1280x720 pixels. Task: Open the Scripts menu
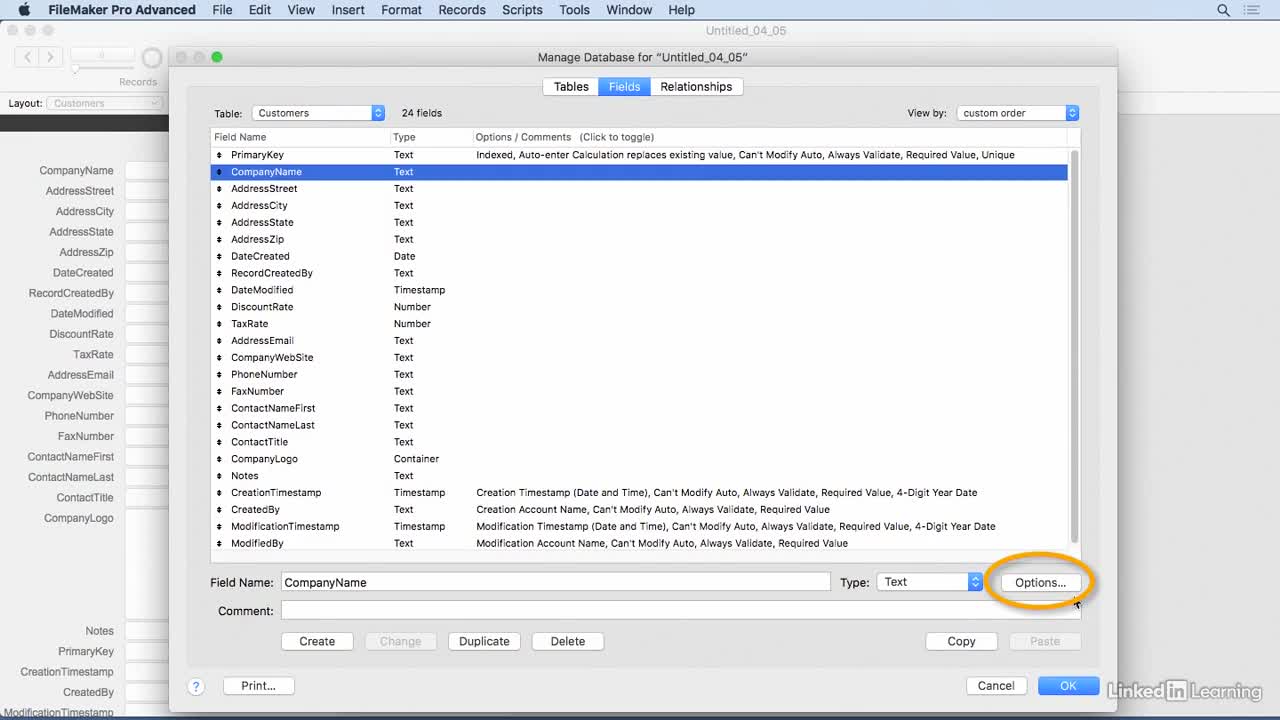[x=522, y=10]
